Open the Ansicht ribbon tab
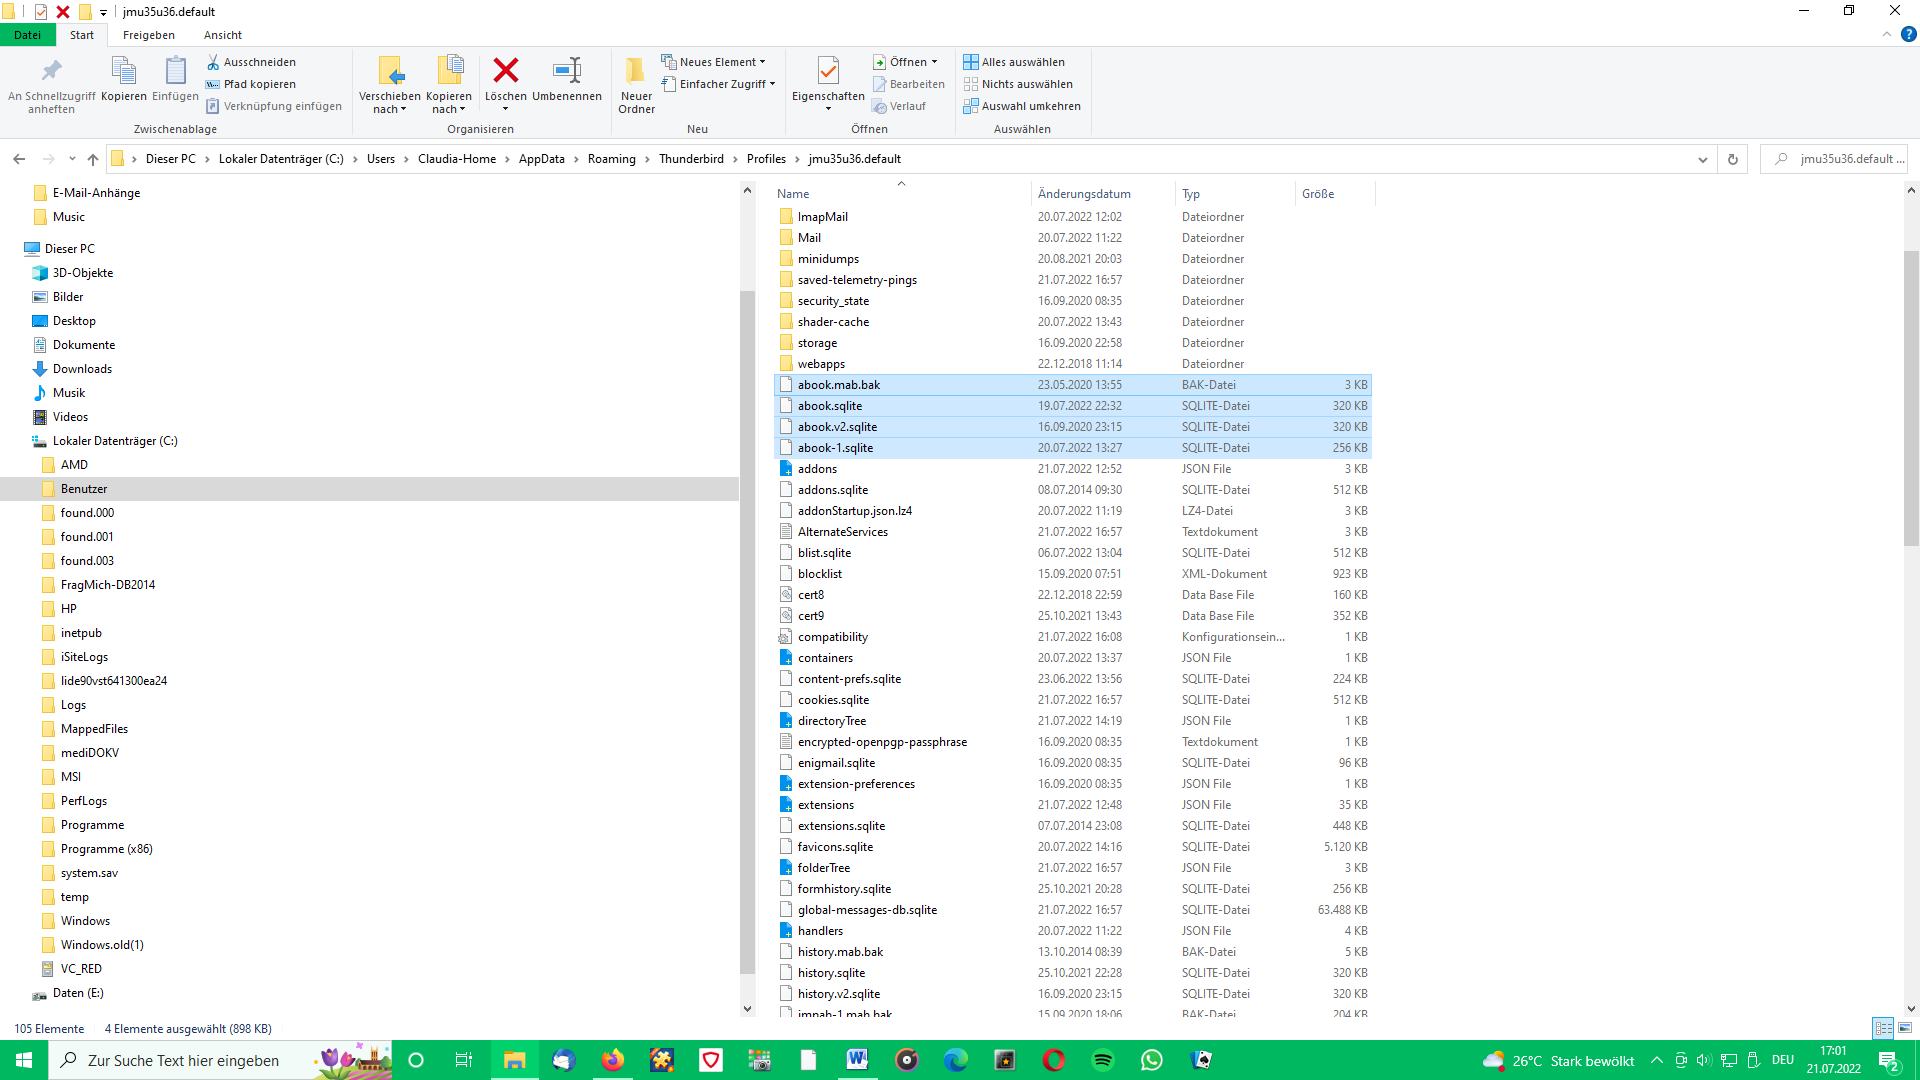 [222, 35]
